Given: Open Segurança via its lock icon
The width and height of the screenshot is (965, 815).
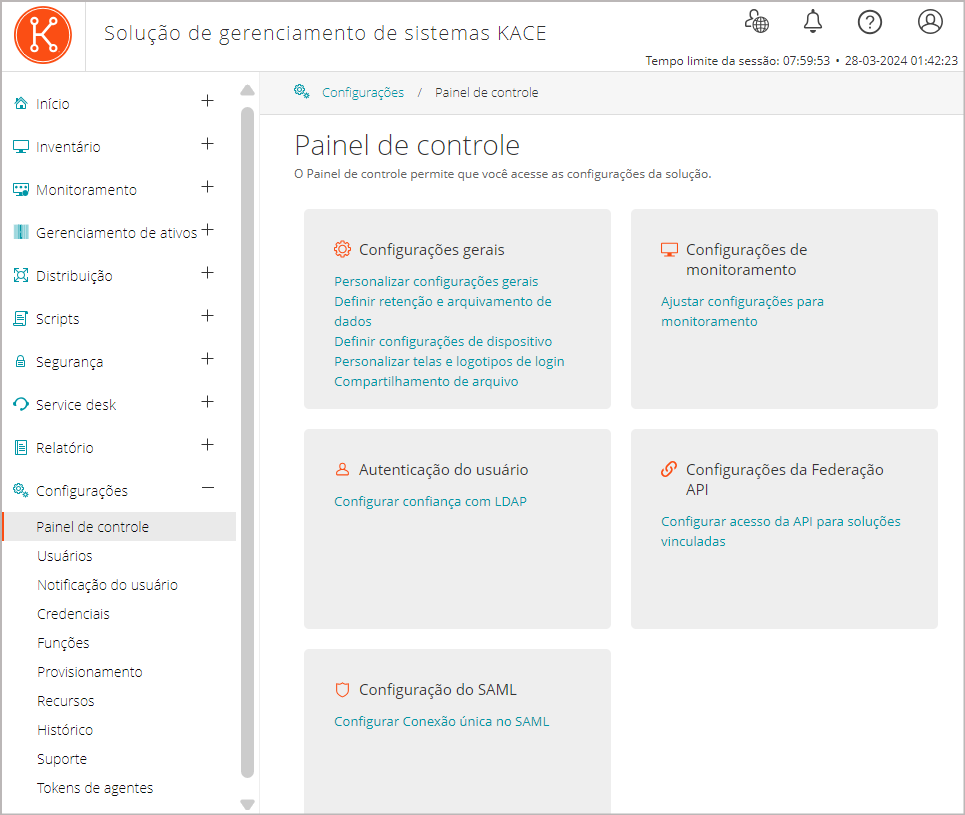Looking at the screenshot, I should click(x=19, y=360).
